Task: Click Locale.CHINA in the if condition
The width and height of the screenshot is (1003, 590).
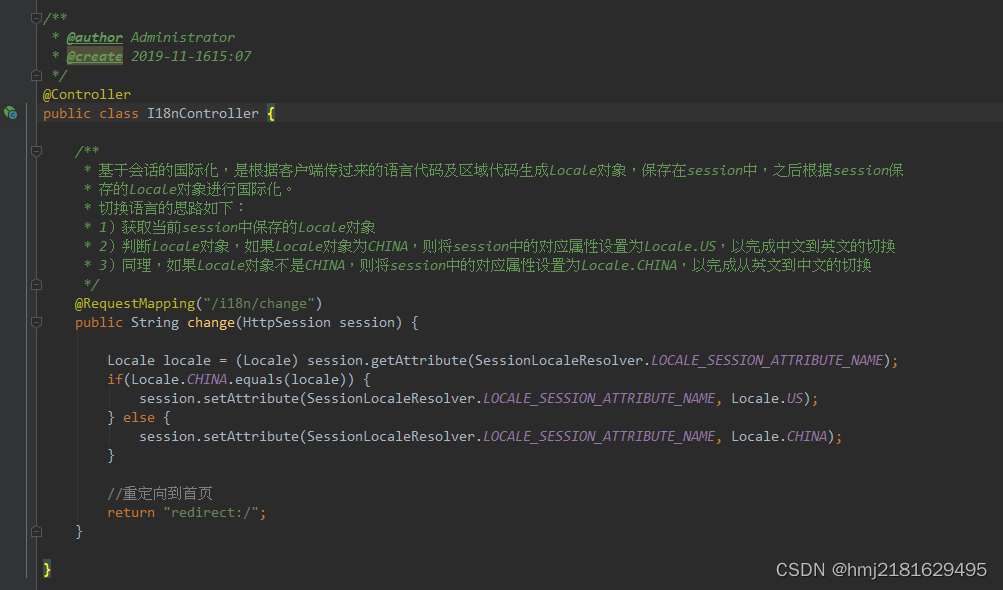Action: pos(179,379)
